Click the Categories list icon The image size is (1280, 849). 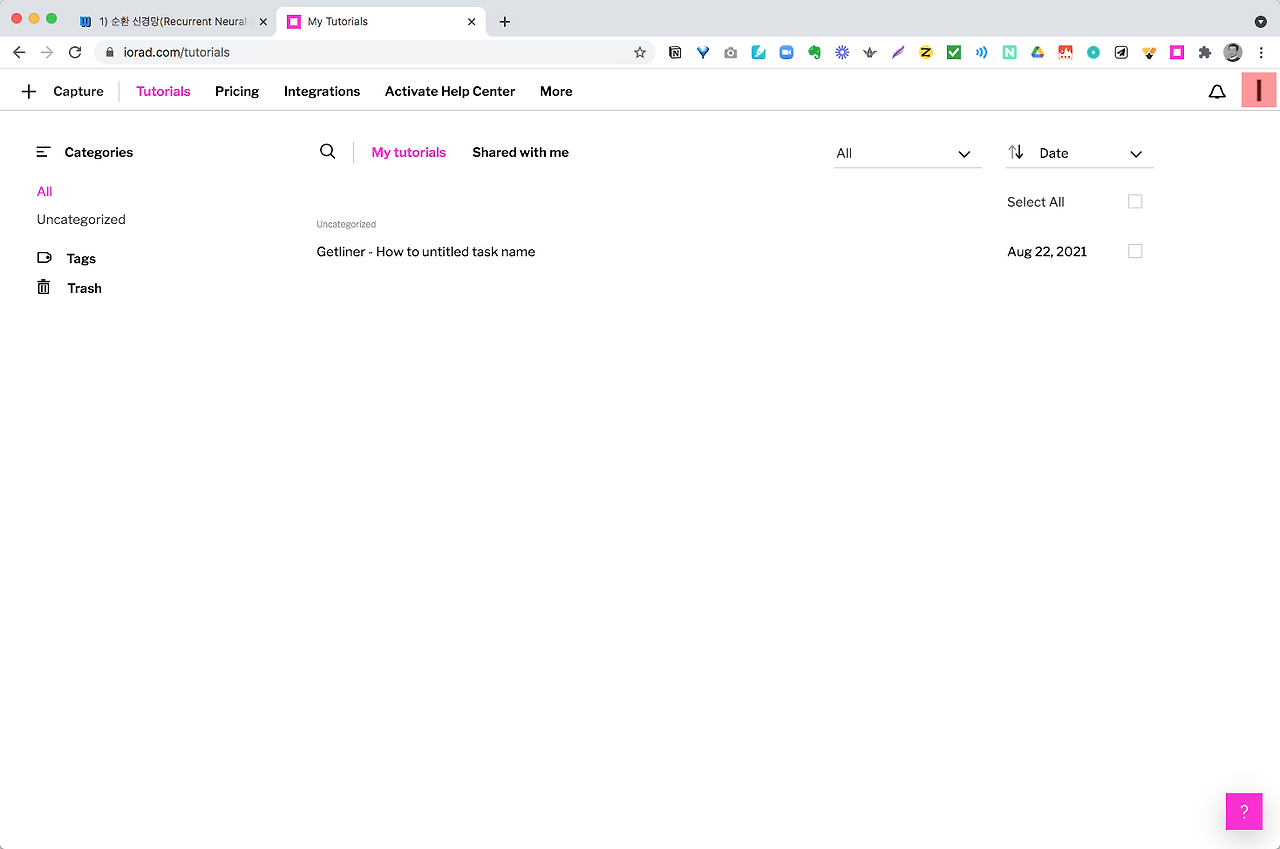pyautogui.click(x=43, y=152)
